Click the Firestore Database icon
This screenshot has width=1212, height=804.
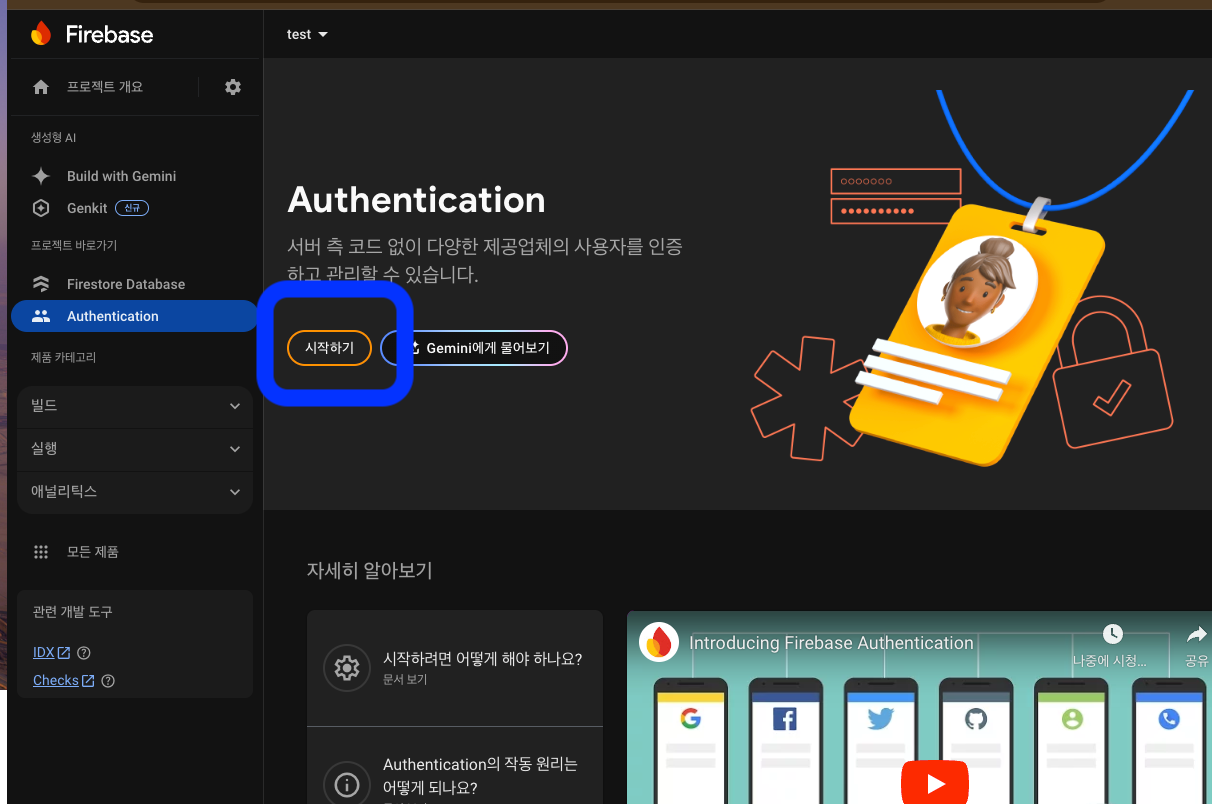point(41,284)
